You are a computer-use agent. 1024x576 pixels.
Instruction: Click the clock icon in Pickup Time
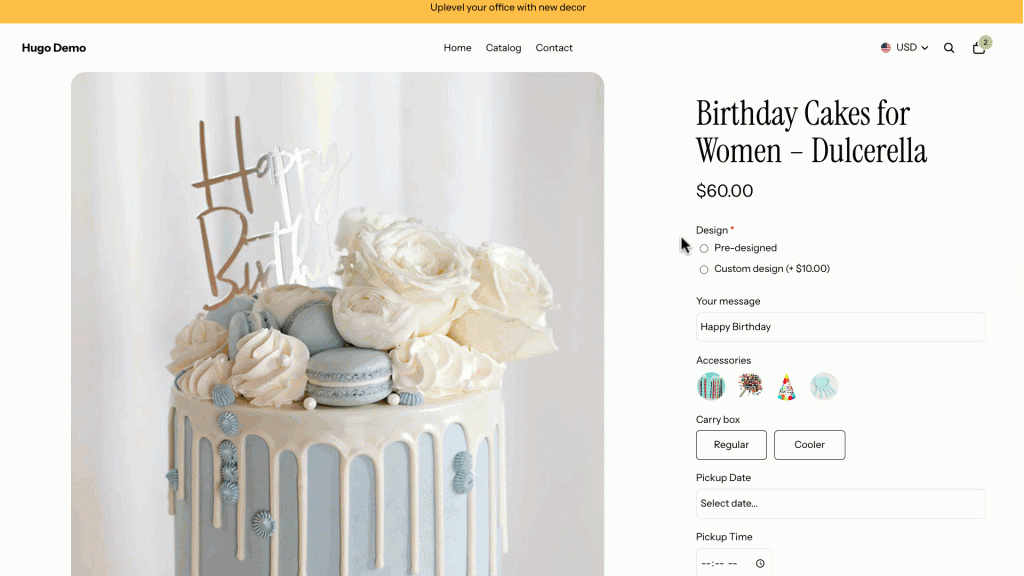pyautogui.click(x=760, y=564)
